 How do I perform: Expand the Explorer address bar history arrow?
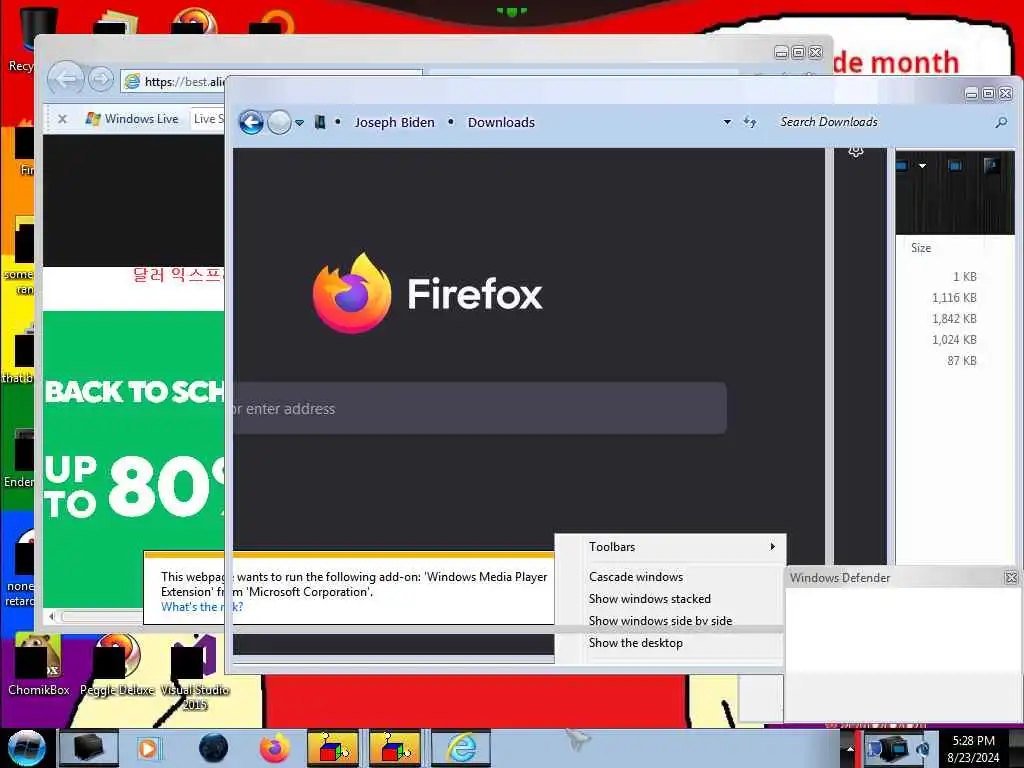pyautogui.click(x=727, y=122)
